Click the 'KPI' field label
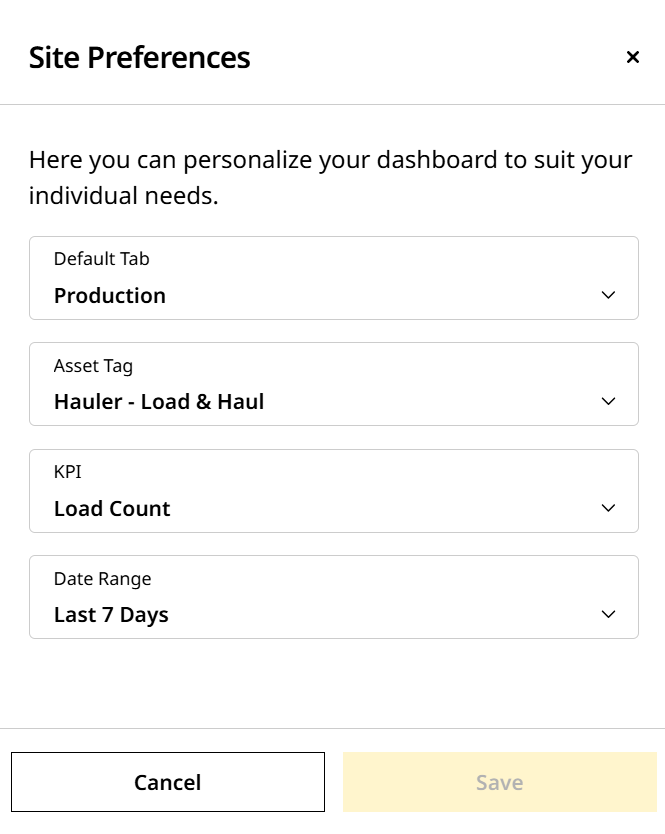665x834 pixels. tap(66, 472)
